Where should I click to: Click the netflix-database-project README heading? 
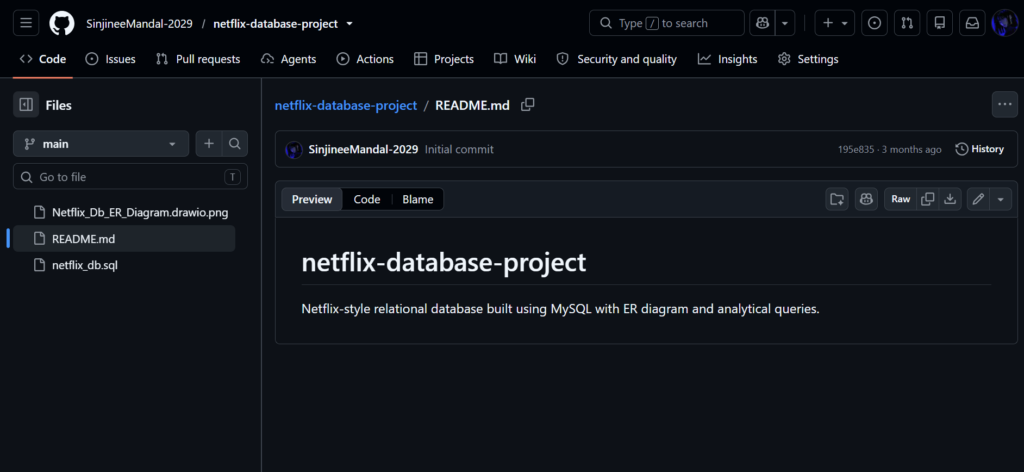[x=443, y=262]
